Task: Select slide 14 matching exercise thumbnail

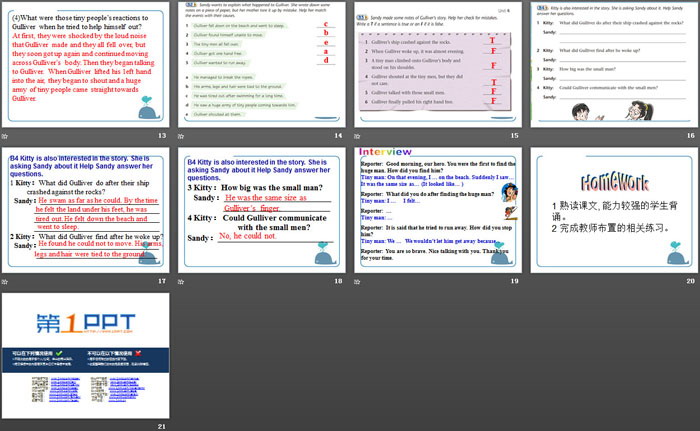Action: (x=262, y=65)
